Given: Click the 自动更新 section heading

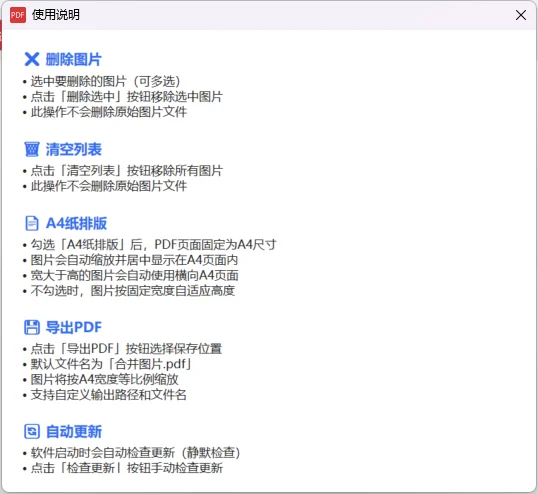Looking at the screenshot, I should [x=74, y=432].
